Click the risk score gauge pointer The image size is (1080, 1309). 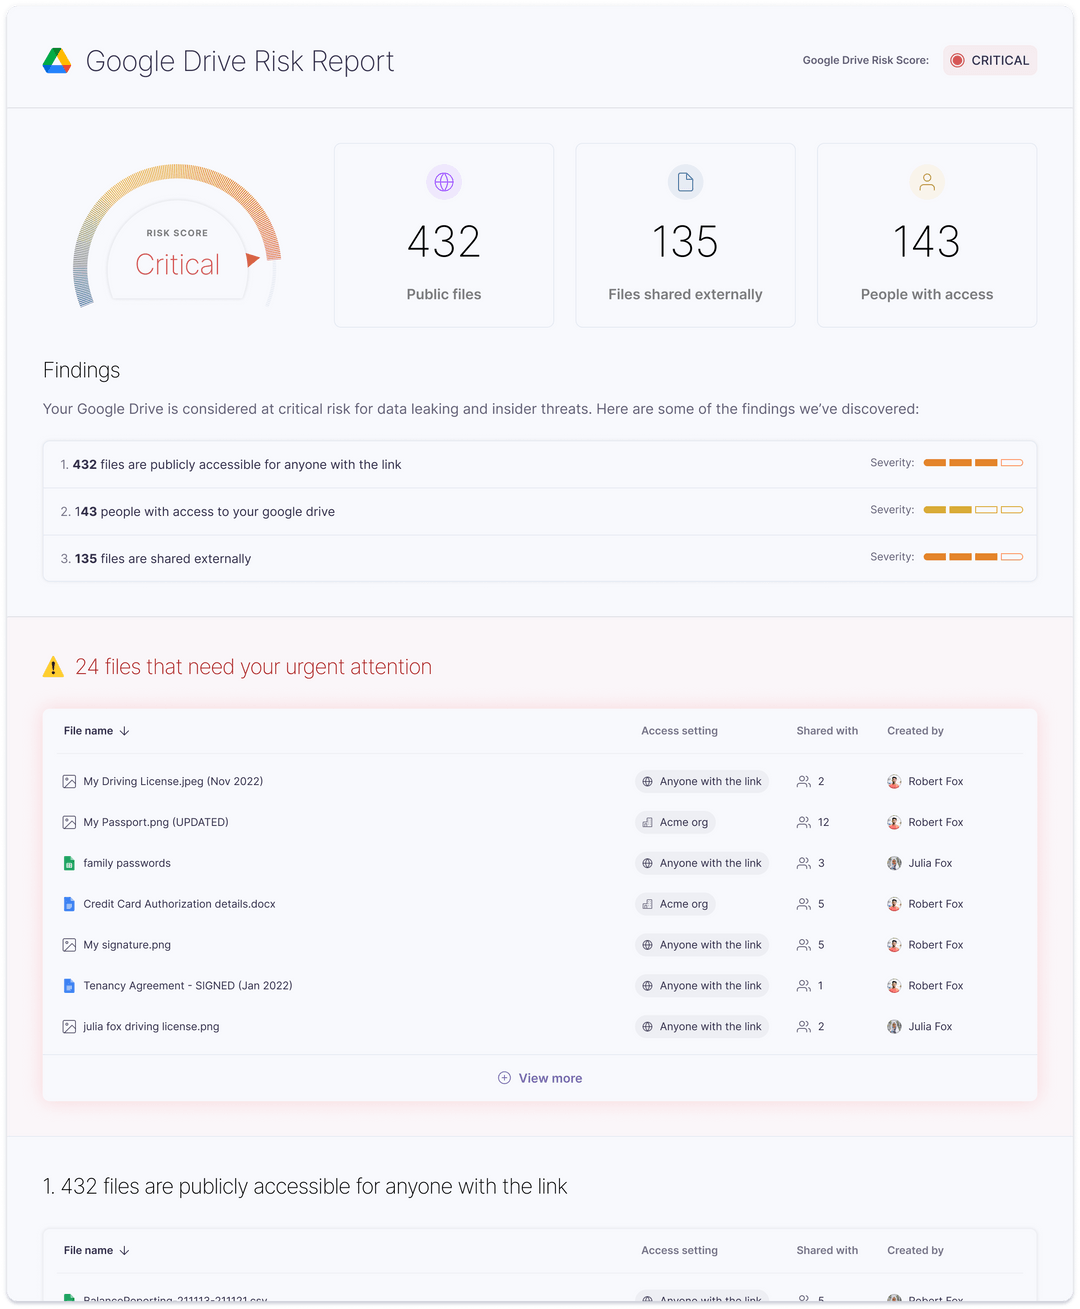253,260
